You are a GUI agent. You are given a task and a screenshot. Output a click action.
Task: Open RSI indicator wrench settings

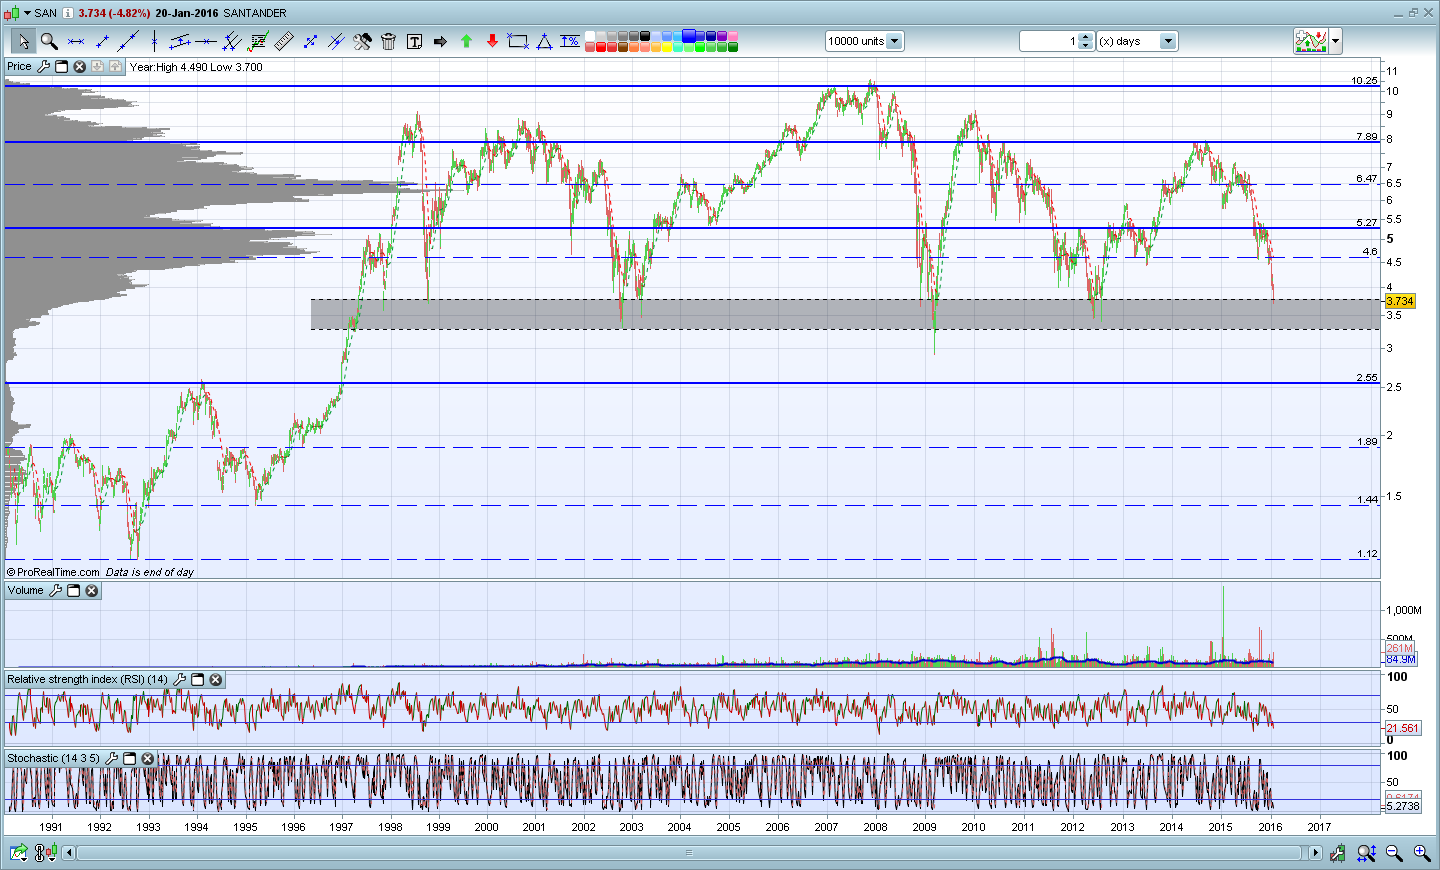(x=180, y=680)
